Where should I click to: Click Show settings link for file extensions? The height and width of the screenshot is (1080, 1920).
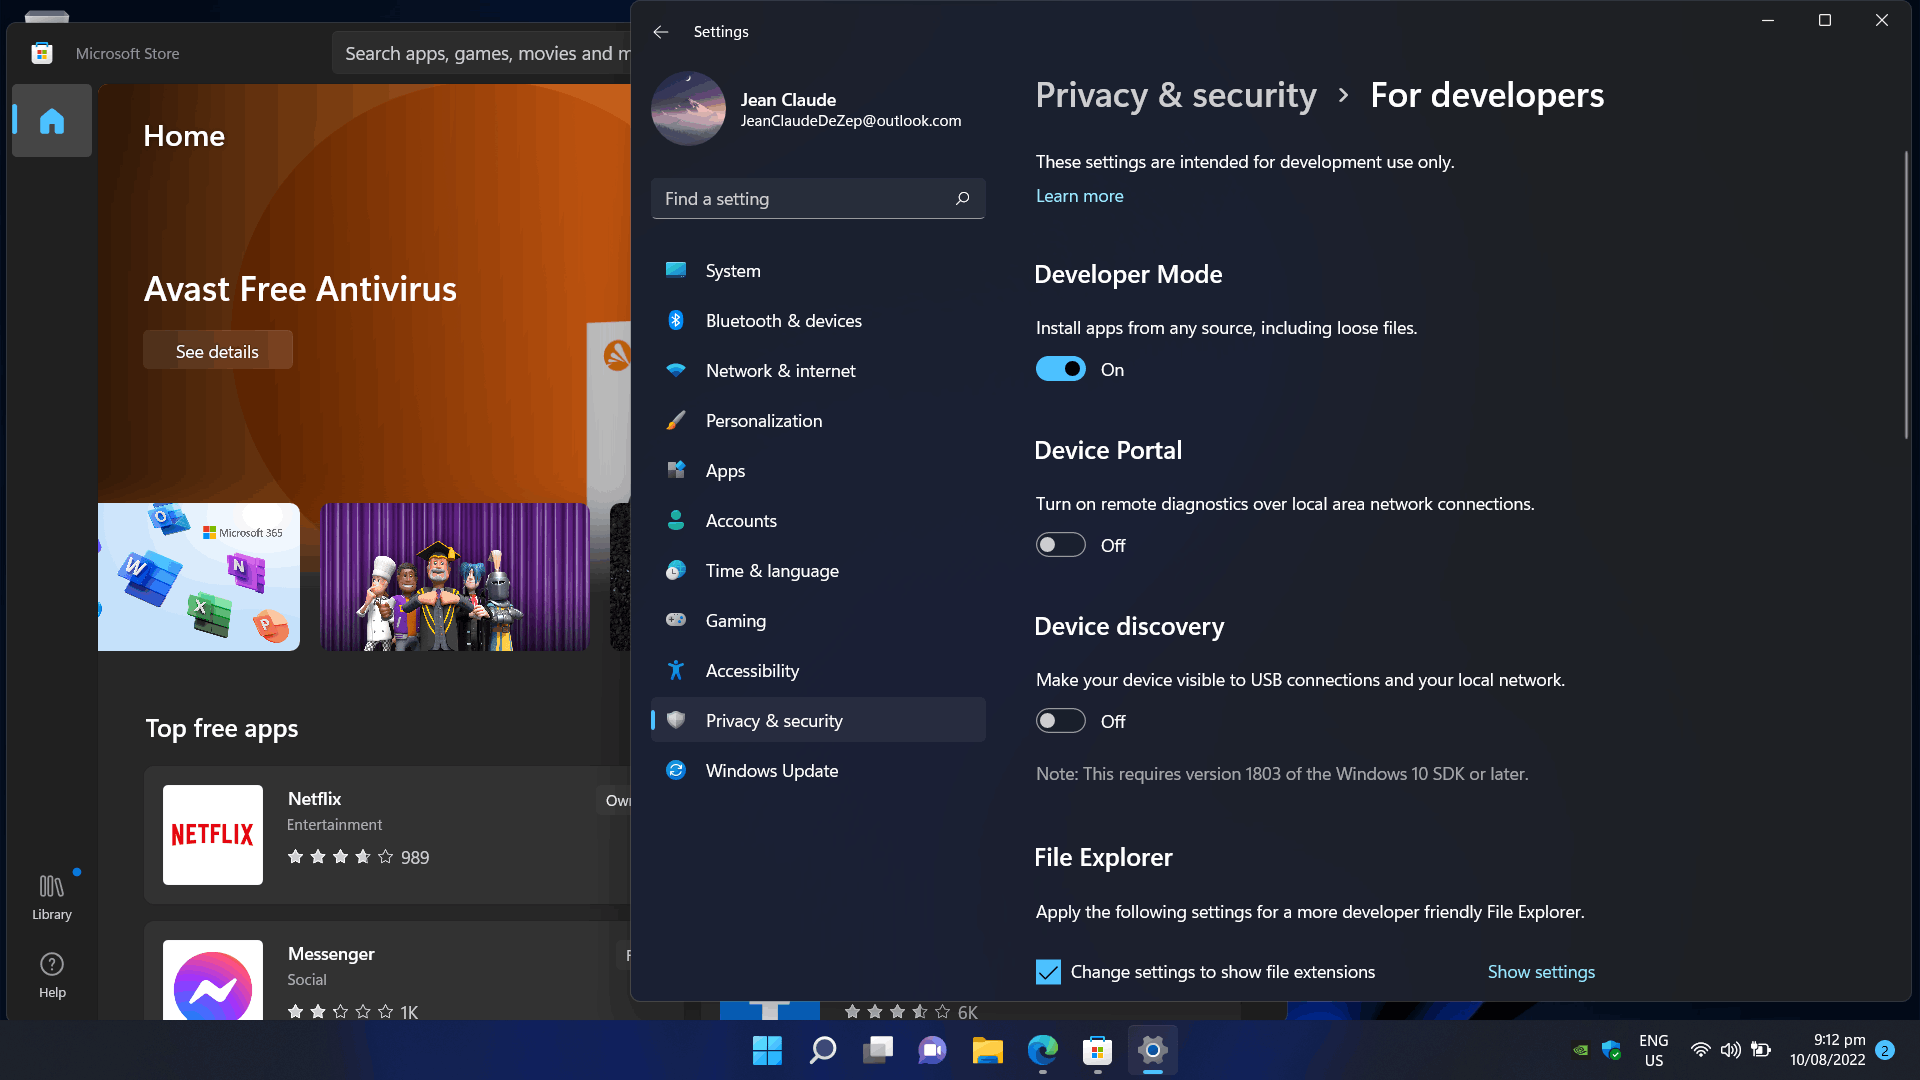(x=1541, y=972)
